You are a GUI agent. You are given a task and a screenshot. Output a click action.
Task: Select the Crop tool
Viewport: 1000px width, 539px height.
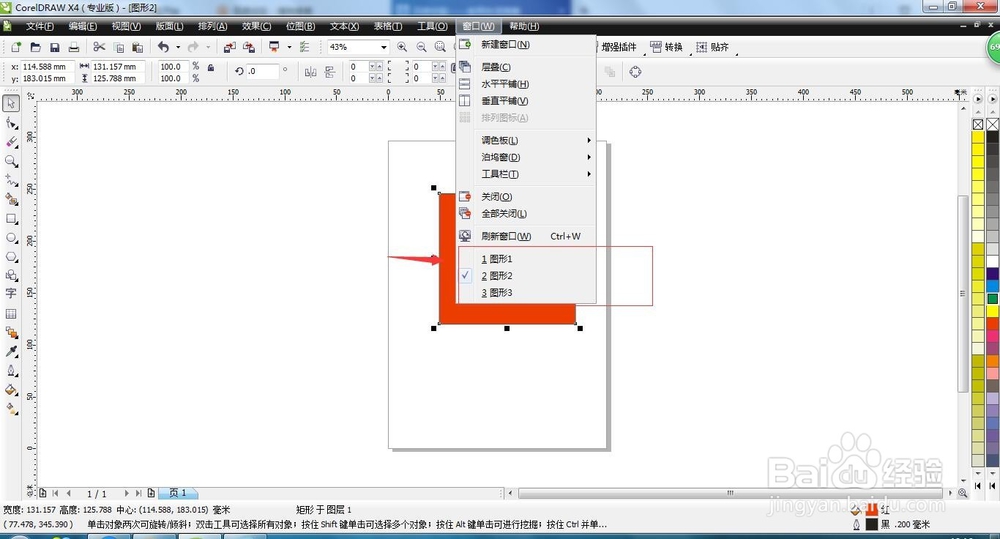11,142
